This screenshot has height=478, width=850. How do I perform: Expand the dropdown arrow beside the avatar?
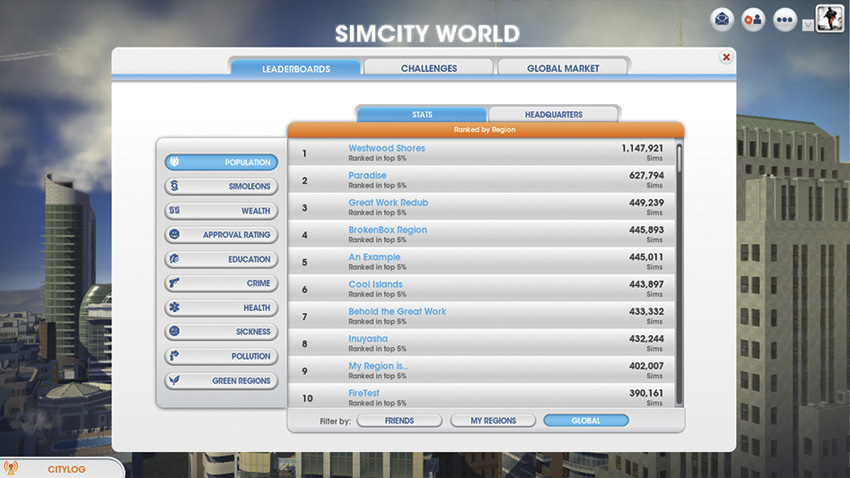tap(808, 25)
